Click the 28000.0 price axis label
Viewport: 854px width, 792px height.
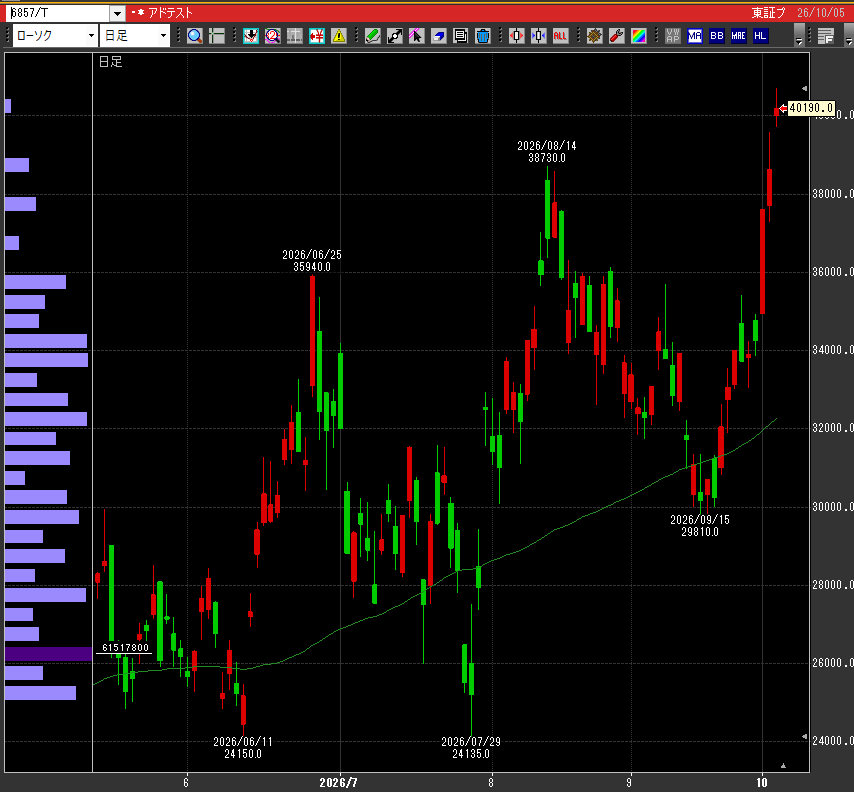click(833, 584)
